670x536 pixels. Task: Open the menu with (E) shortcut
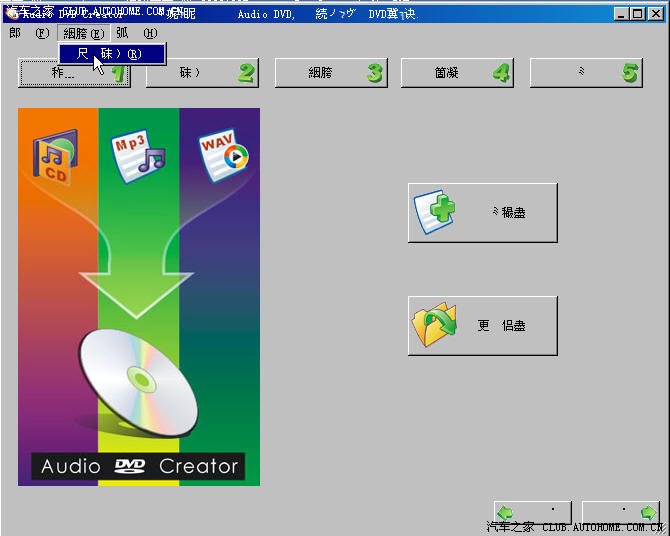click(x=82, y=33)
